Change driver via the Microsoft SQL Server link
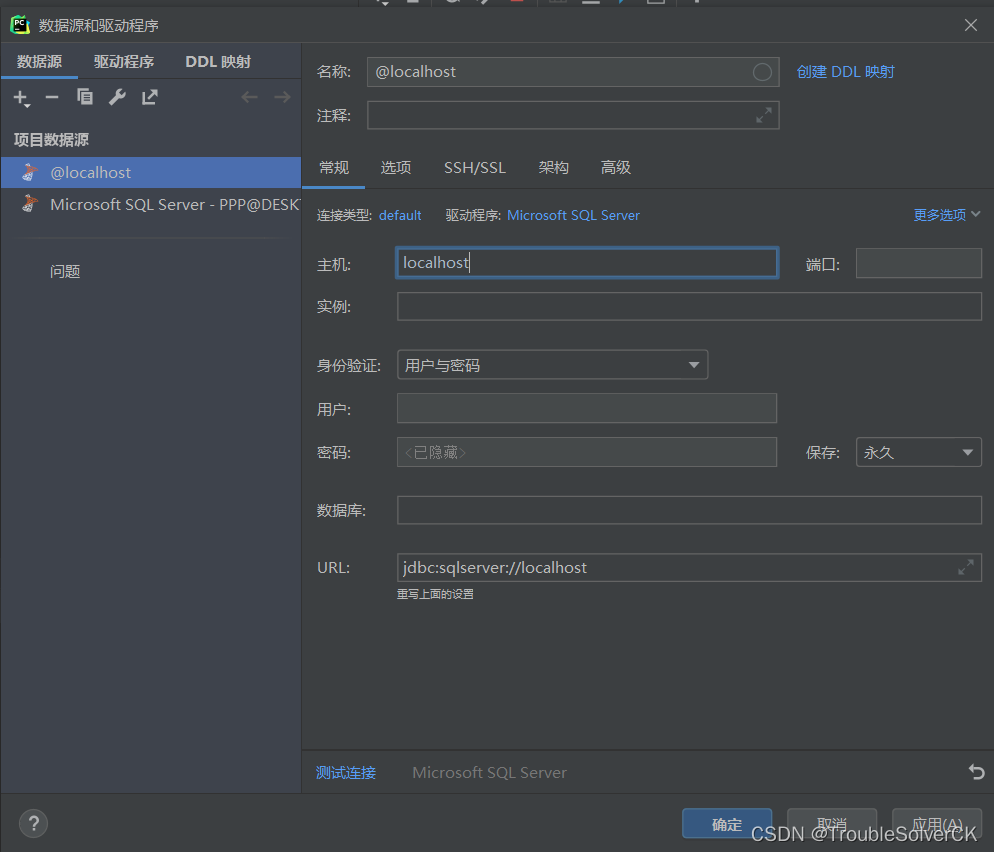 click(x=573, y=216)
